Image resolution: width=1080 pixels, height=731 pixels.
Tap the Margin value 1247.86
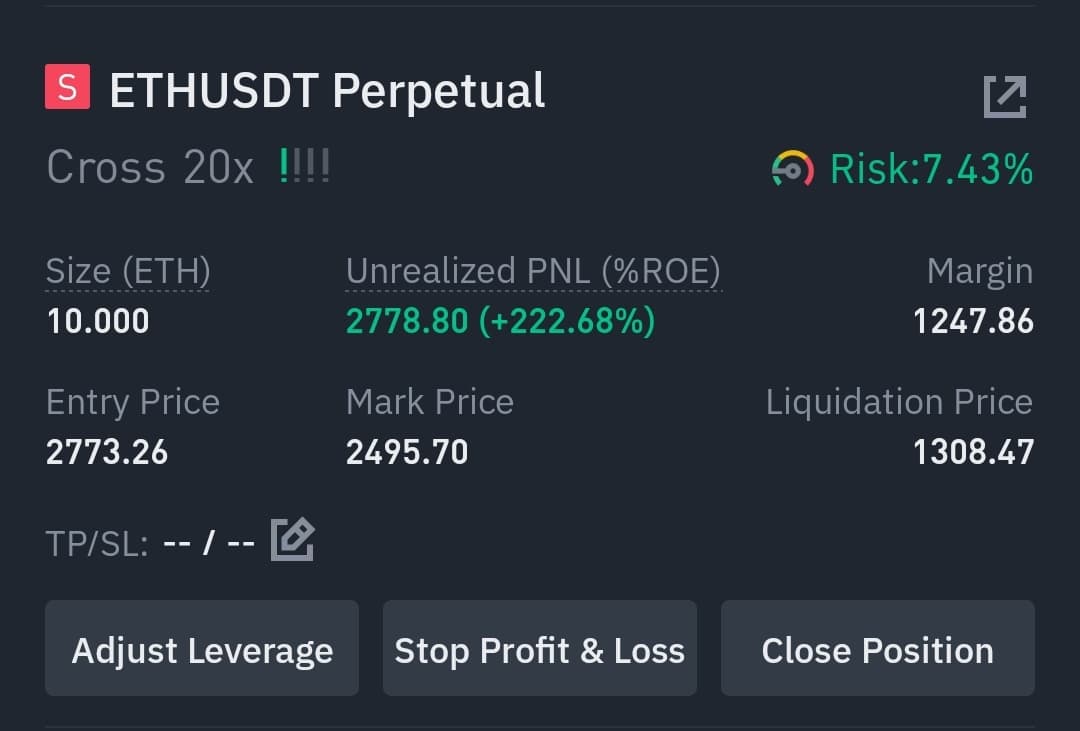973,321
